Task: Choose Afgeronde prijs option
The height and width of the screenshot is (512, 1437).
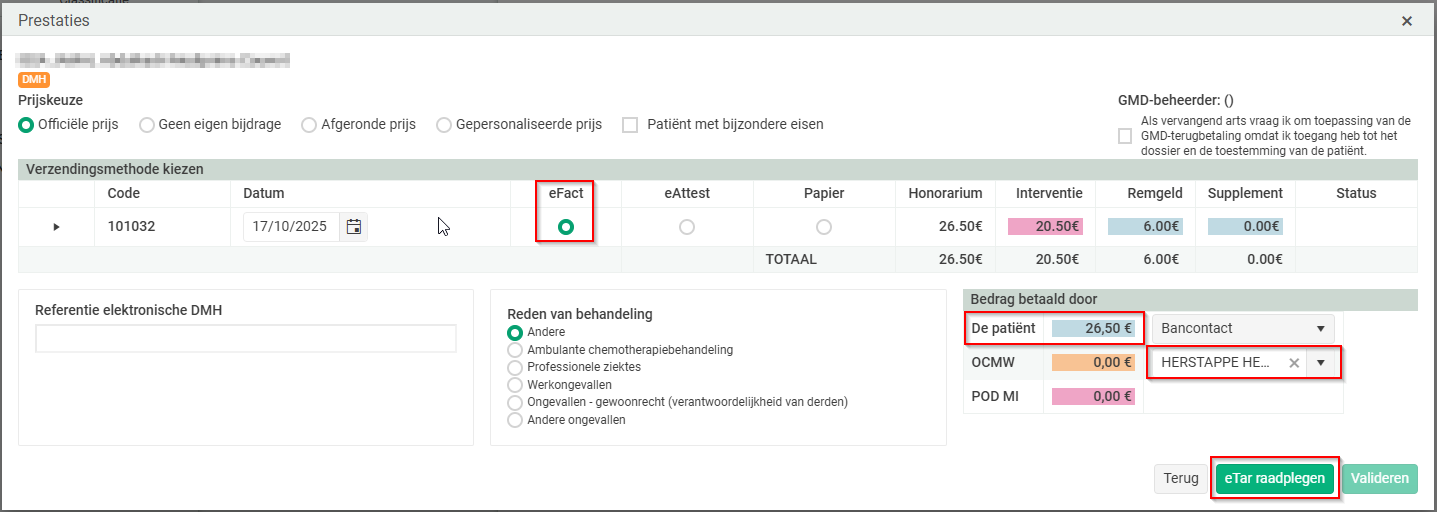Action: 309,125
